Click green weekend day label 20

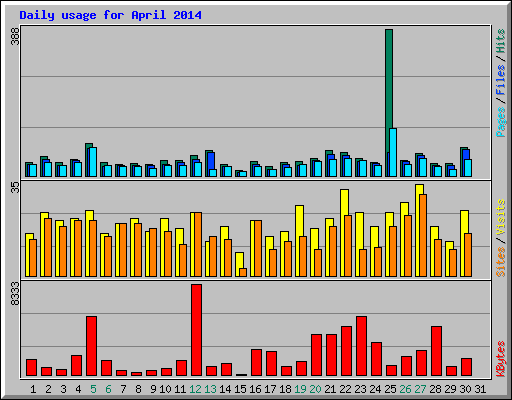315,389
